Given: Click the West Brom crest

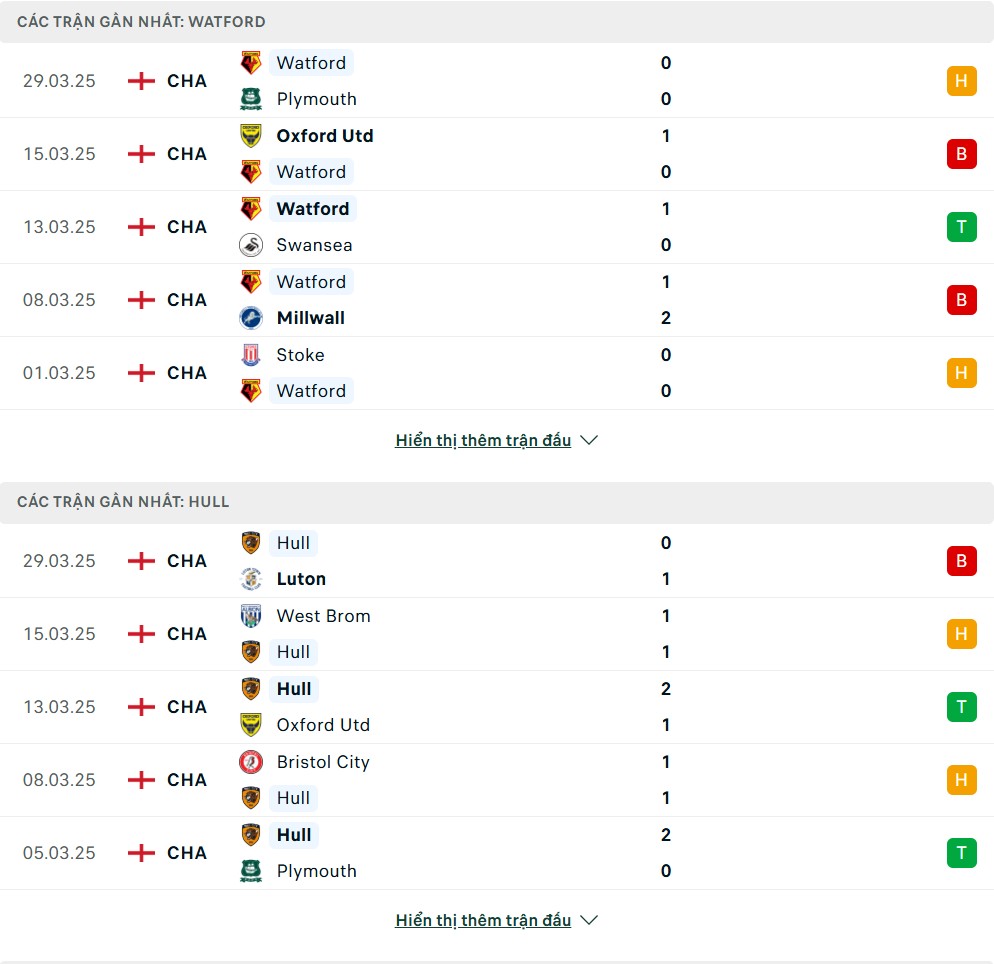Looking at the screenshot, I should click(251, 615).
